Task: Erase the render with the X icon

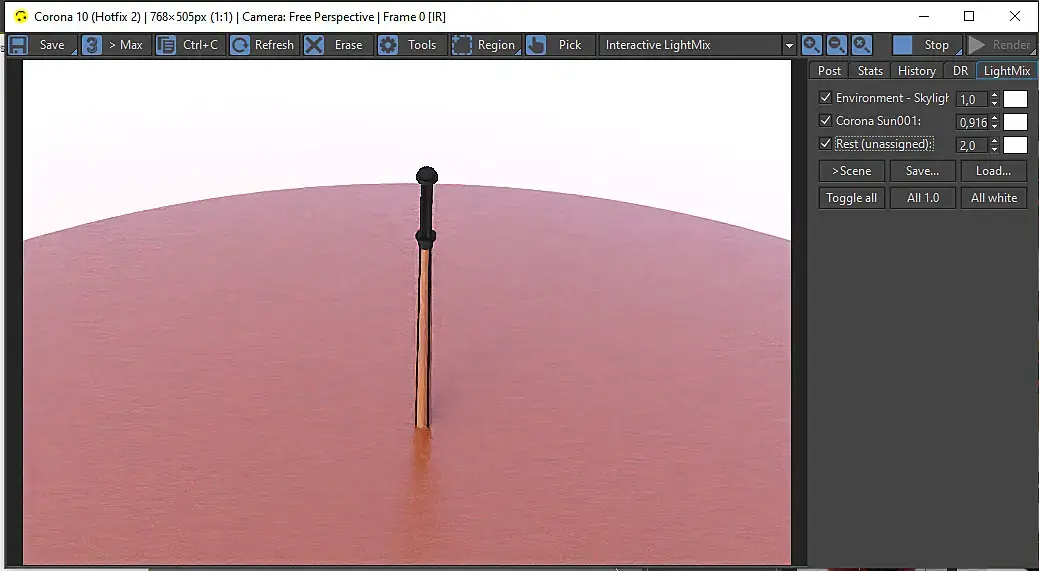Action: tap(314, 45)
